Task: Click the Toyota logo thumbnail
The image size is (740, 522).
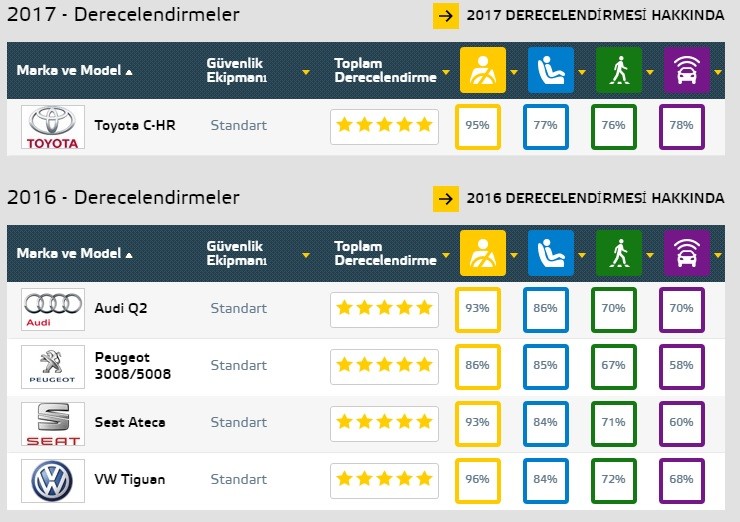Action: (x=53, y=127)
